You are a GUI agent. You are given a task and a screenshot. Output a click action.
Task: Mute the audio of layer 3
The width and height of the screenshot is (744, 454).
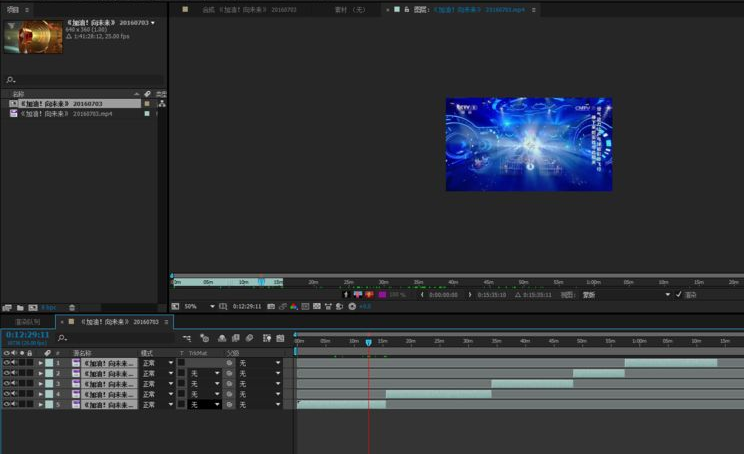[15, 384]
